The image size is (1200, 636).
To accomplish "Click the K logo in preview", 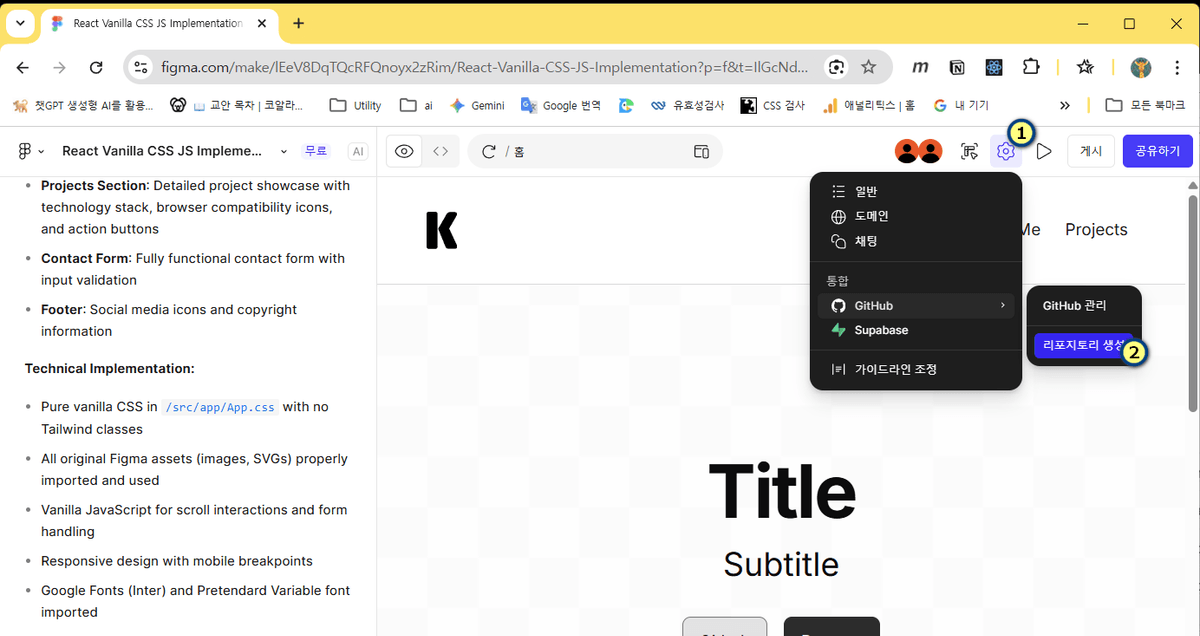I will pos(441,230).
